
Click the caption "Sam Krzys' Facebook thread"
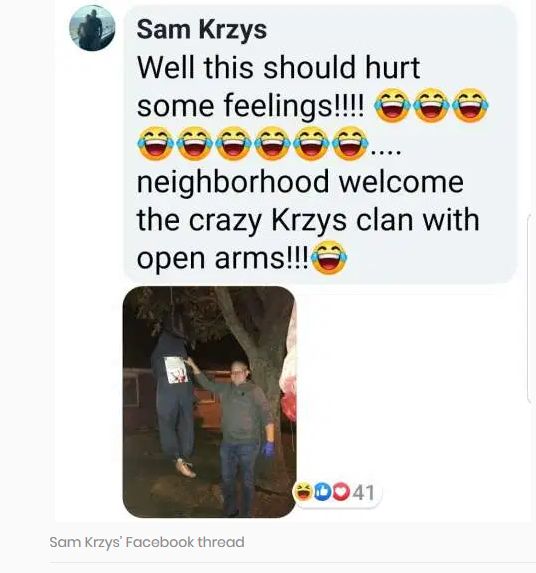pyautogui.click(x=147, y=542)
